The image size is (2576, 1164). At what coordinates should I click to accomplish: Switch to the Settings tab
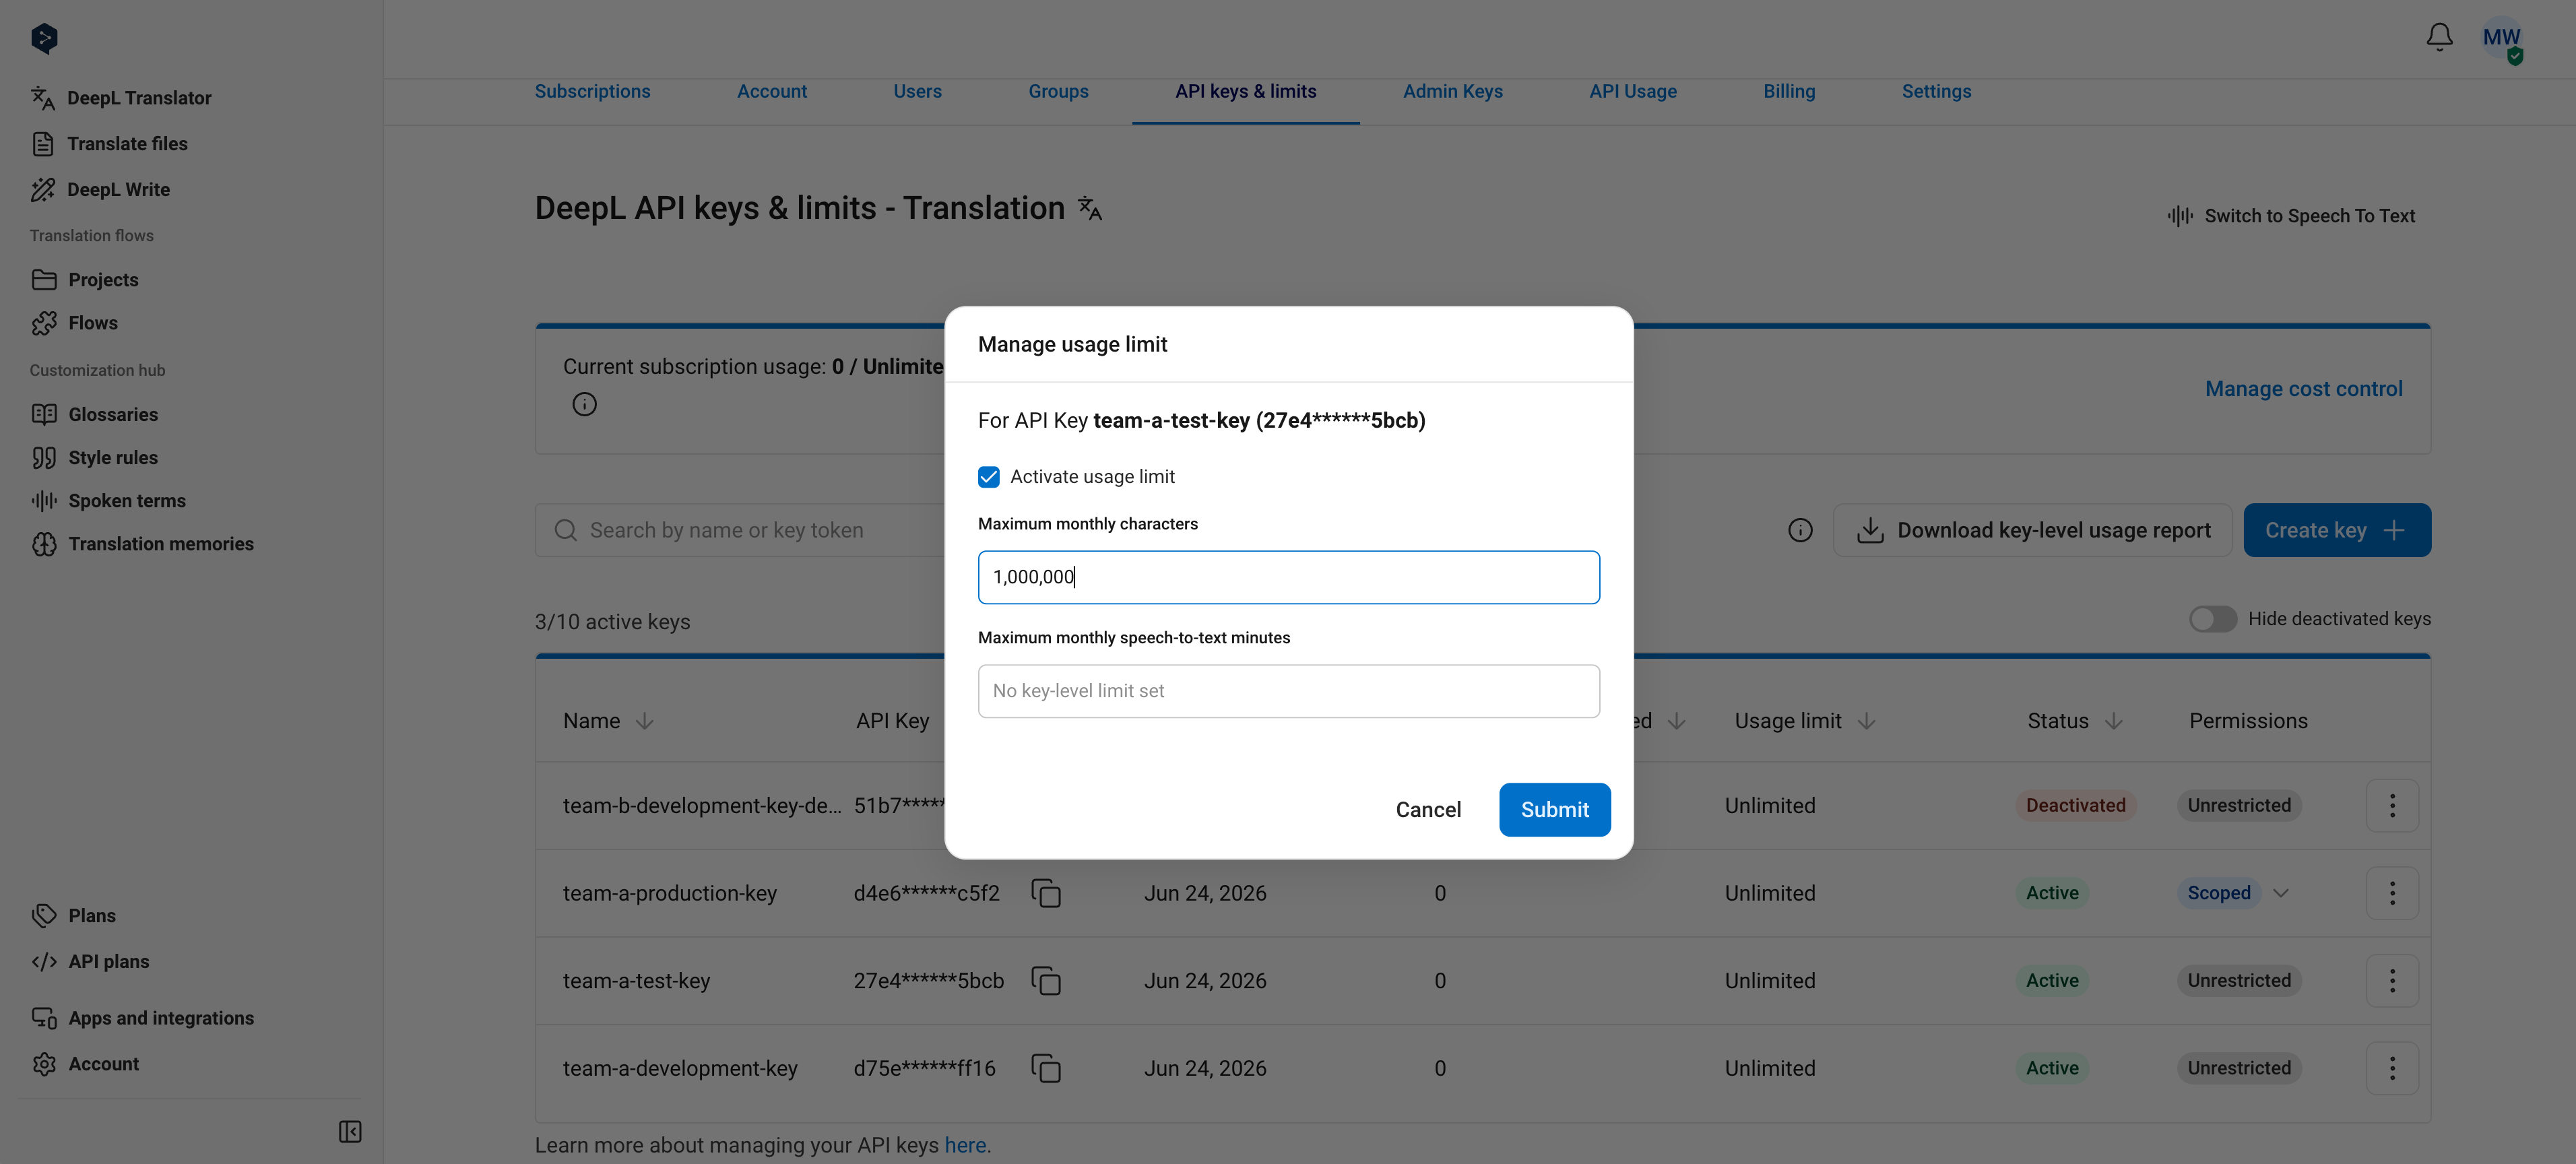pyautogui.click(x=1936, y=91)
